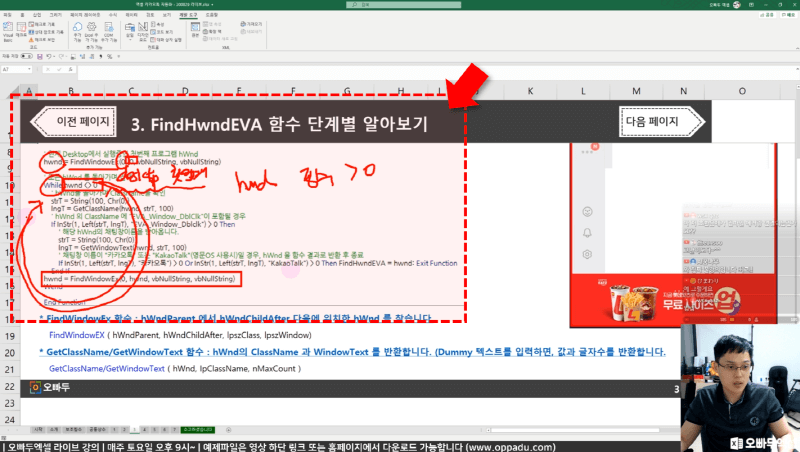Click the Insert Function fx icon

(70, 69)
